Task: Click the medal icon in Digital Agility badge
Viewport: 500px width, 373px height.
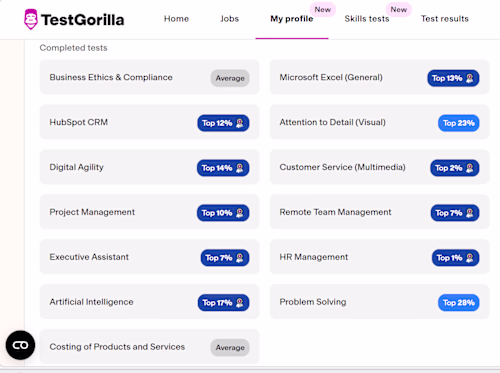Action: pos(240,168)
